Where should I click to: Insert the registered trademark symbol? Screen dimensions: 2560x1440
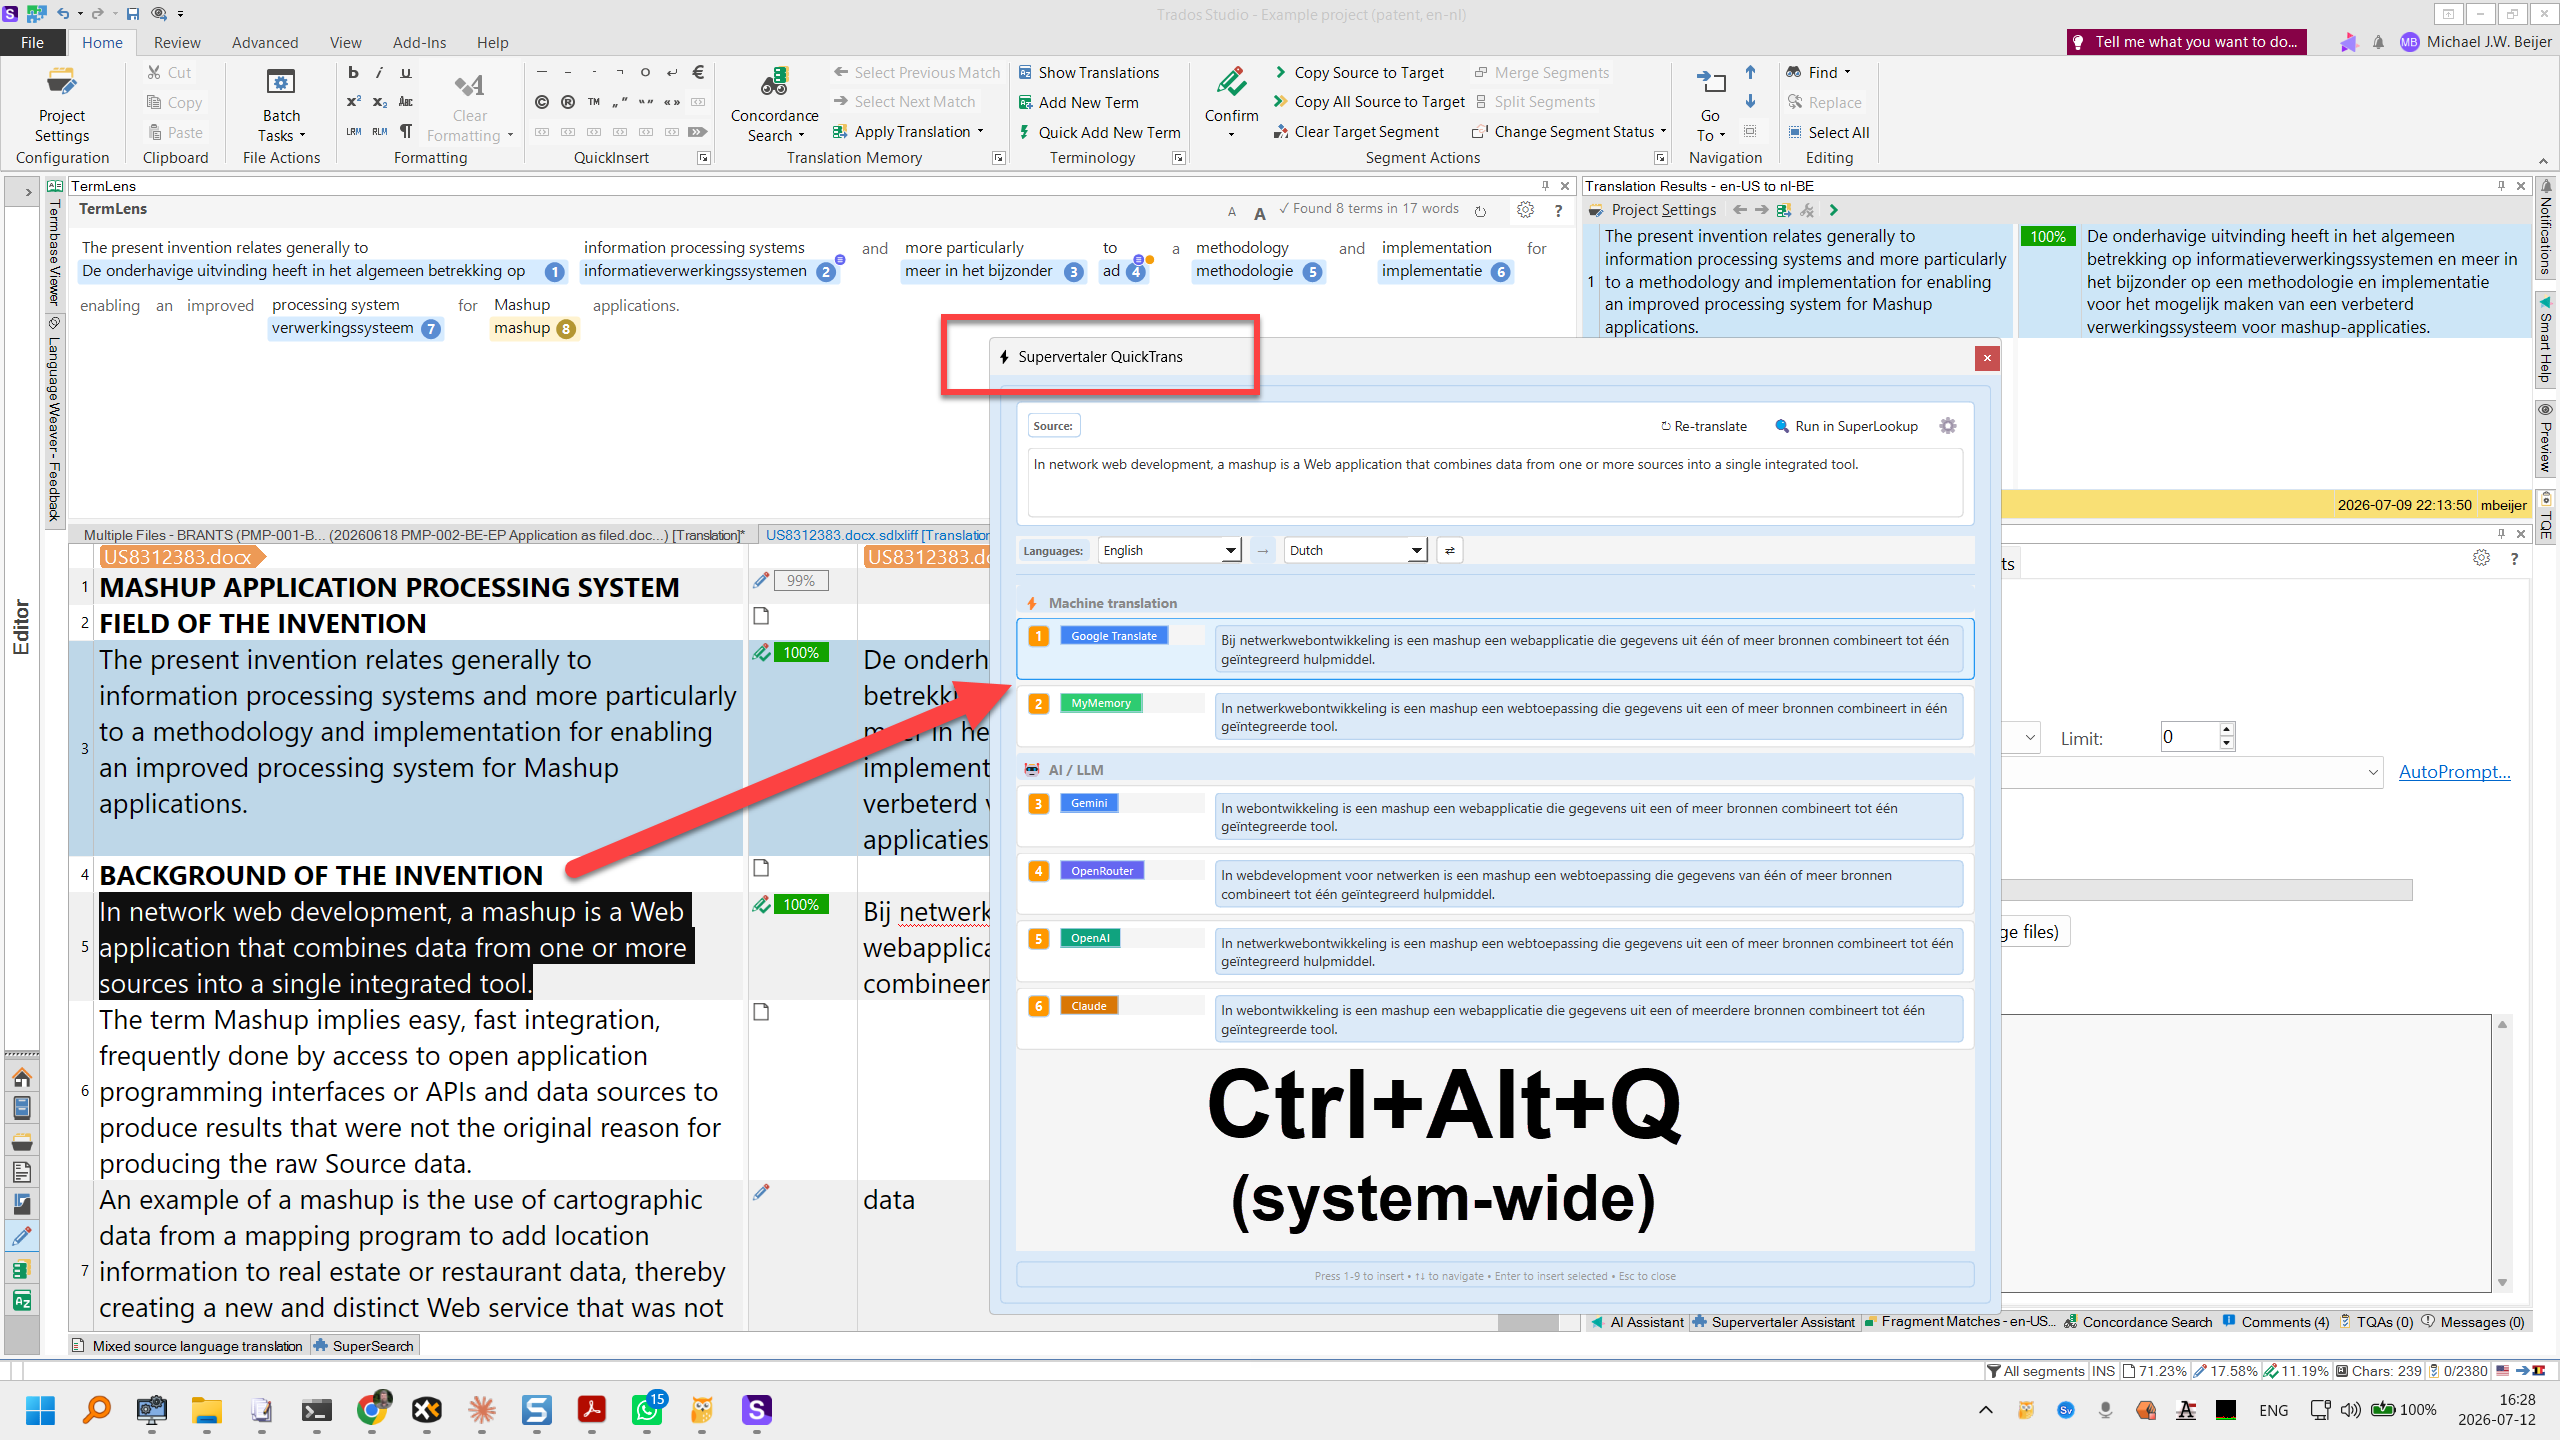567,102
